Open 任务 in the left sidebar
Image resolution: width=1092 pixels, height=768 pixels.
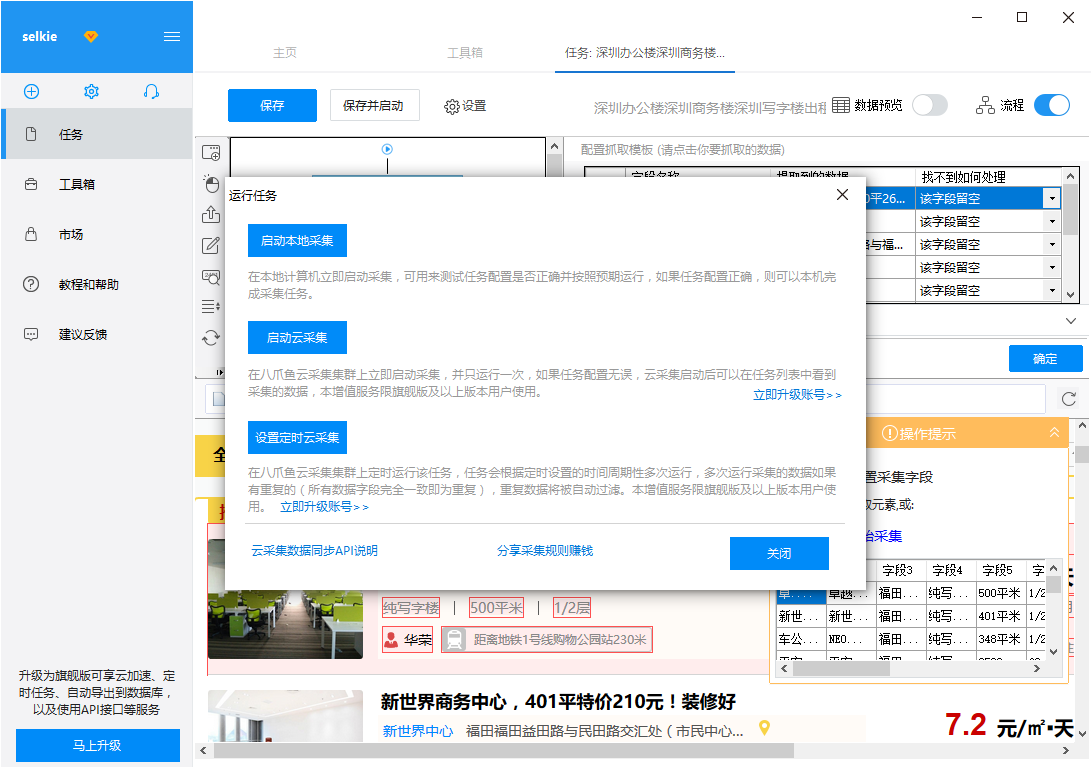pos(98,134)
